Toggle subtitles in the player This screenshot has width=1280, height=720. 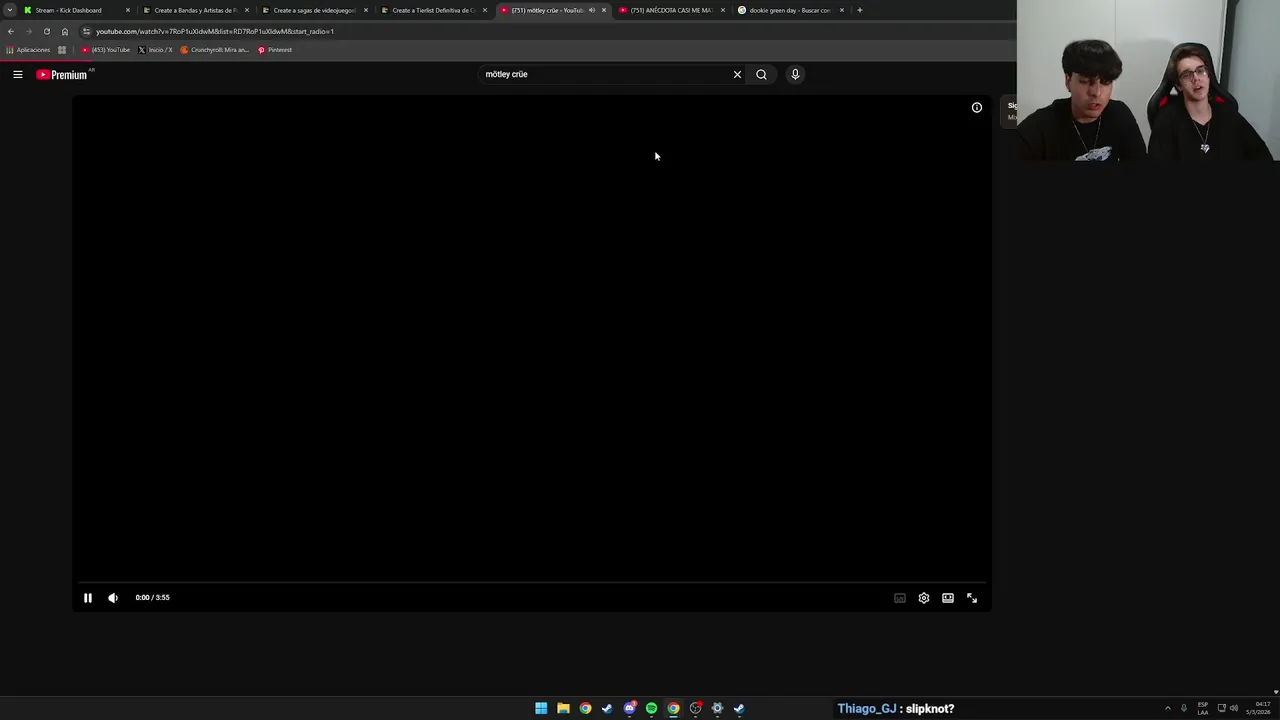(x=900, y=598)
